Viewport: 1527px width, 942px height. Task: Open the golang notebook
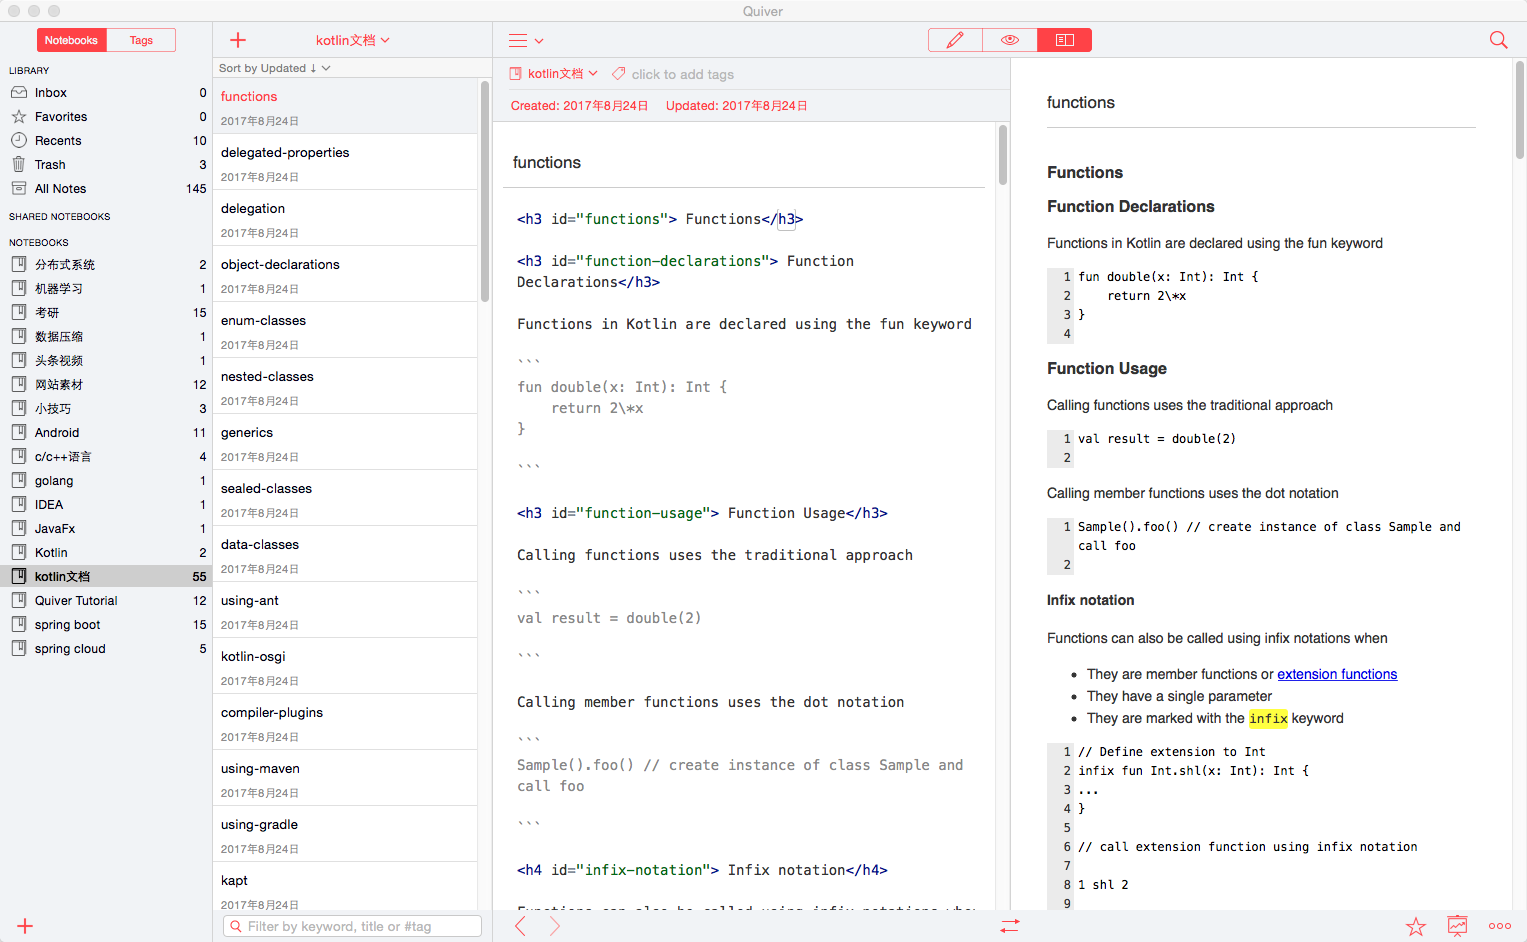coord(106,481)
